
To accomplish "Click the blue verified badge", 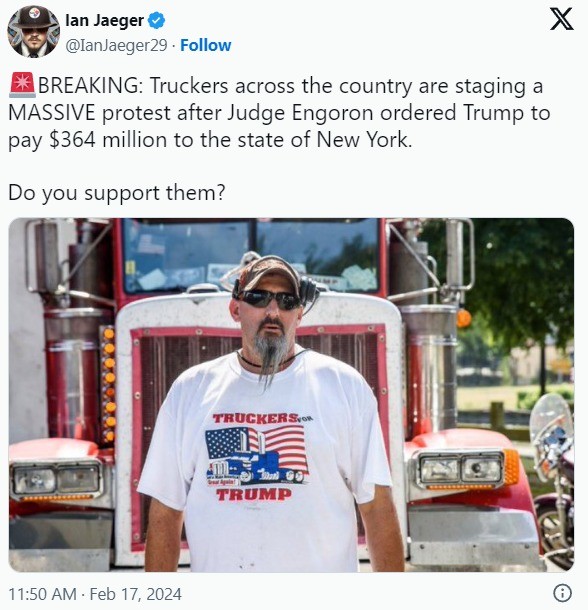I will pyautogui.click(x=157, y=20).
